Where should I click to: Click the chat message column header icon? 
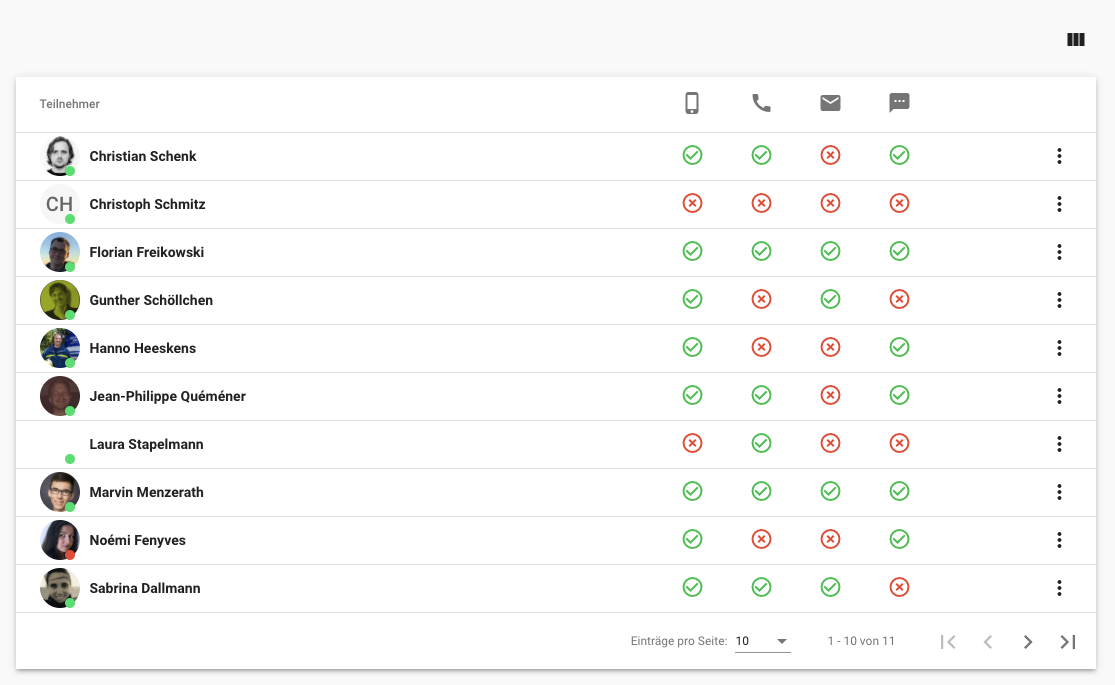tap(899, 103)
